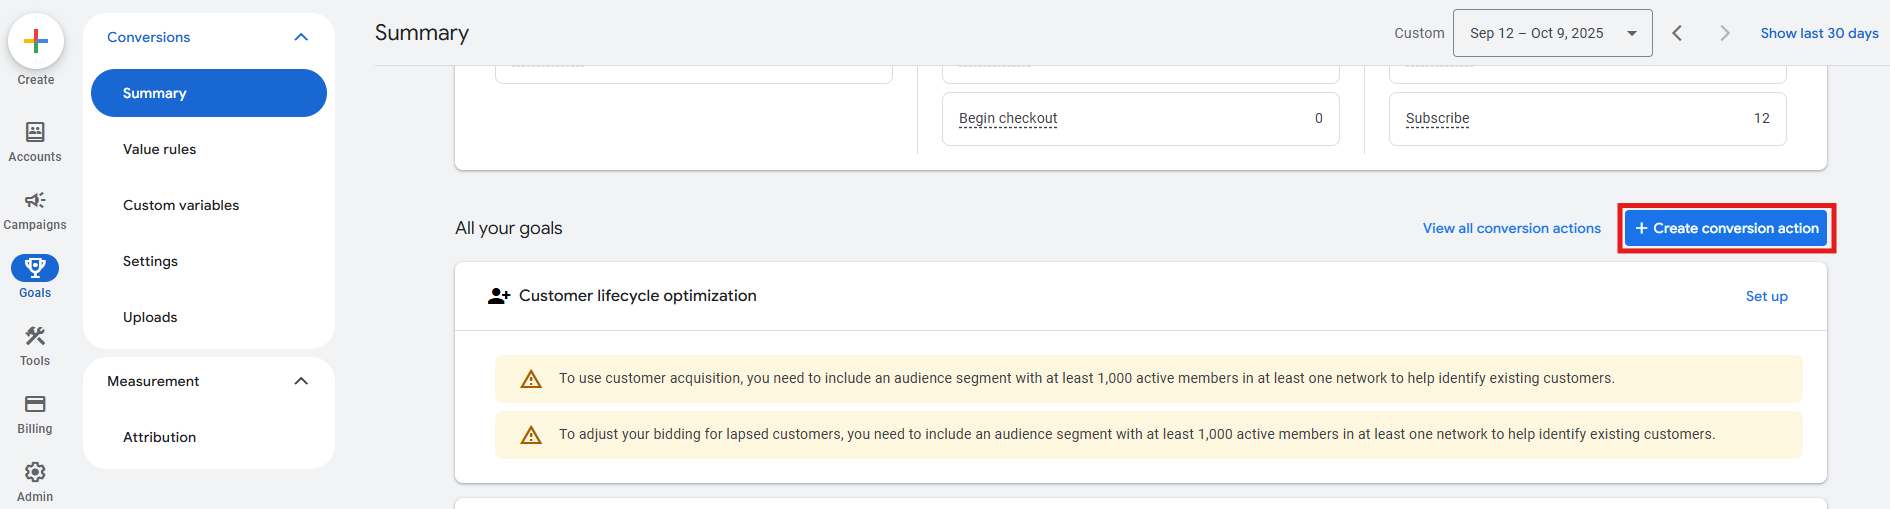
Task: Open the Billing card icon
Action: [x=35, y=404]
